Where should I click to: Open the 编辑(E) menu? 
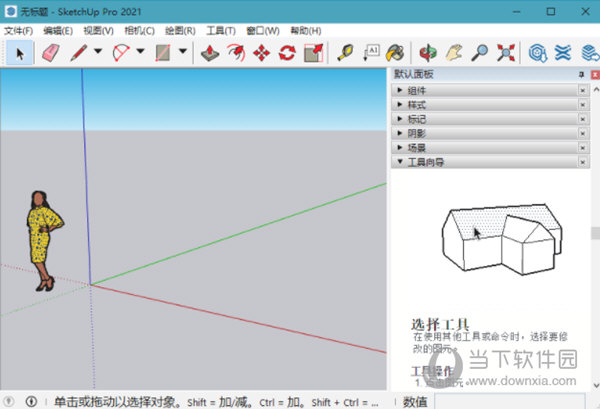coord(58,31)
